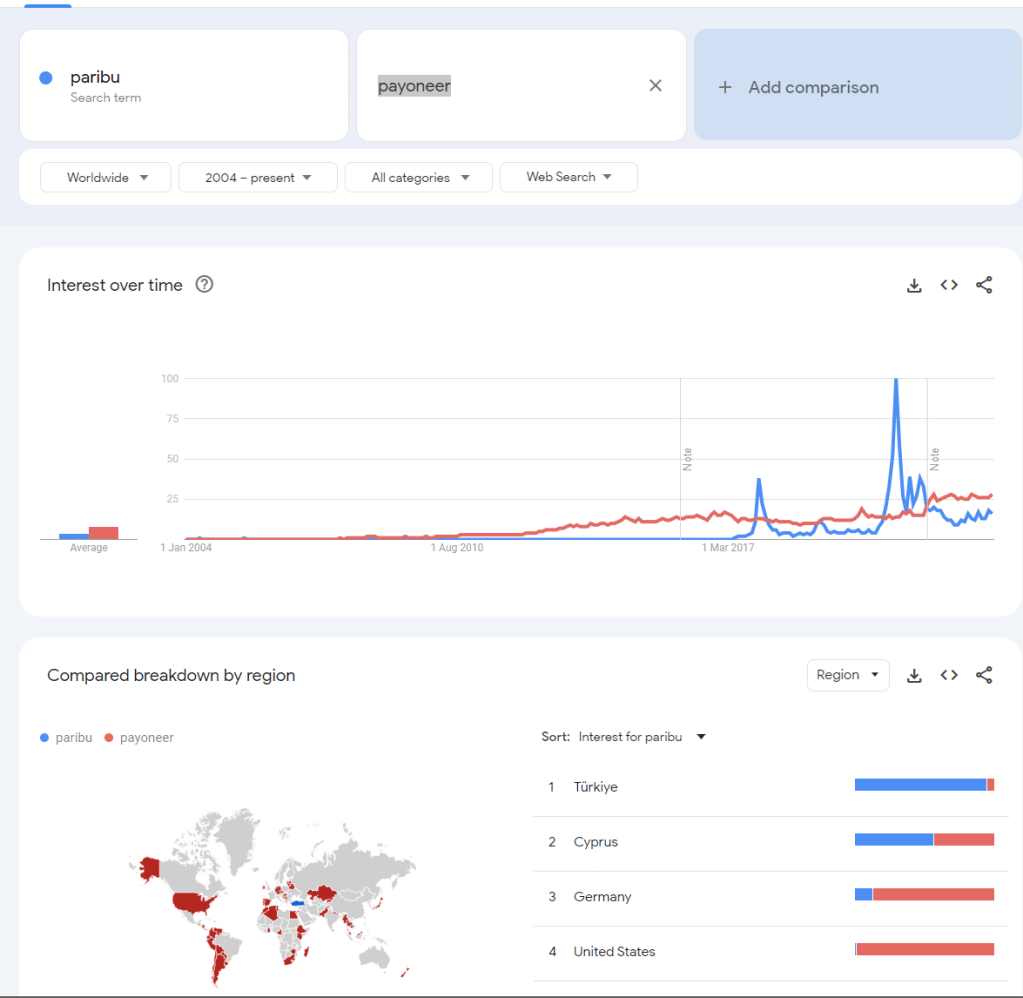Screen dimensions: 1023x998
Task: Click the help icon beside Interest over time
Action: click(x=204, y=284)
